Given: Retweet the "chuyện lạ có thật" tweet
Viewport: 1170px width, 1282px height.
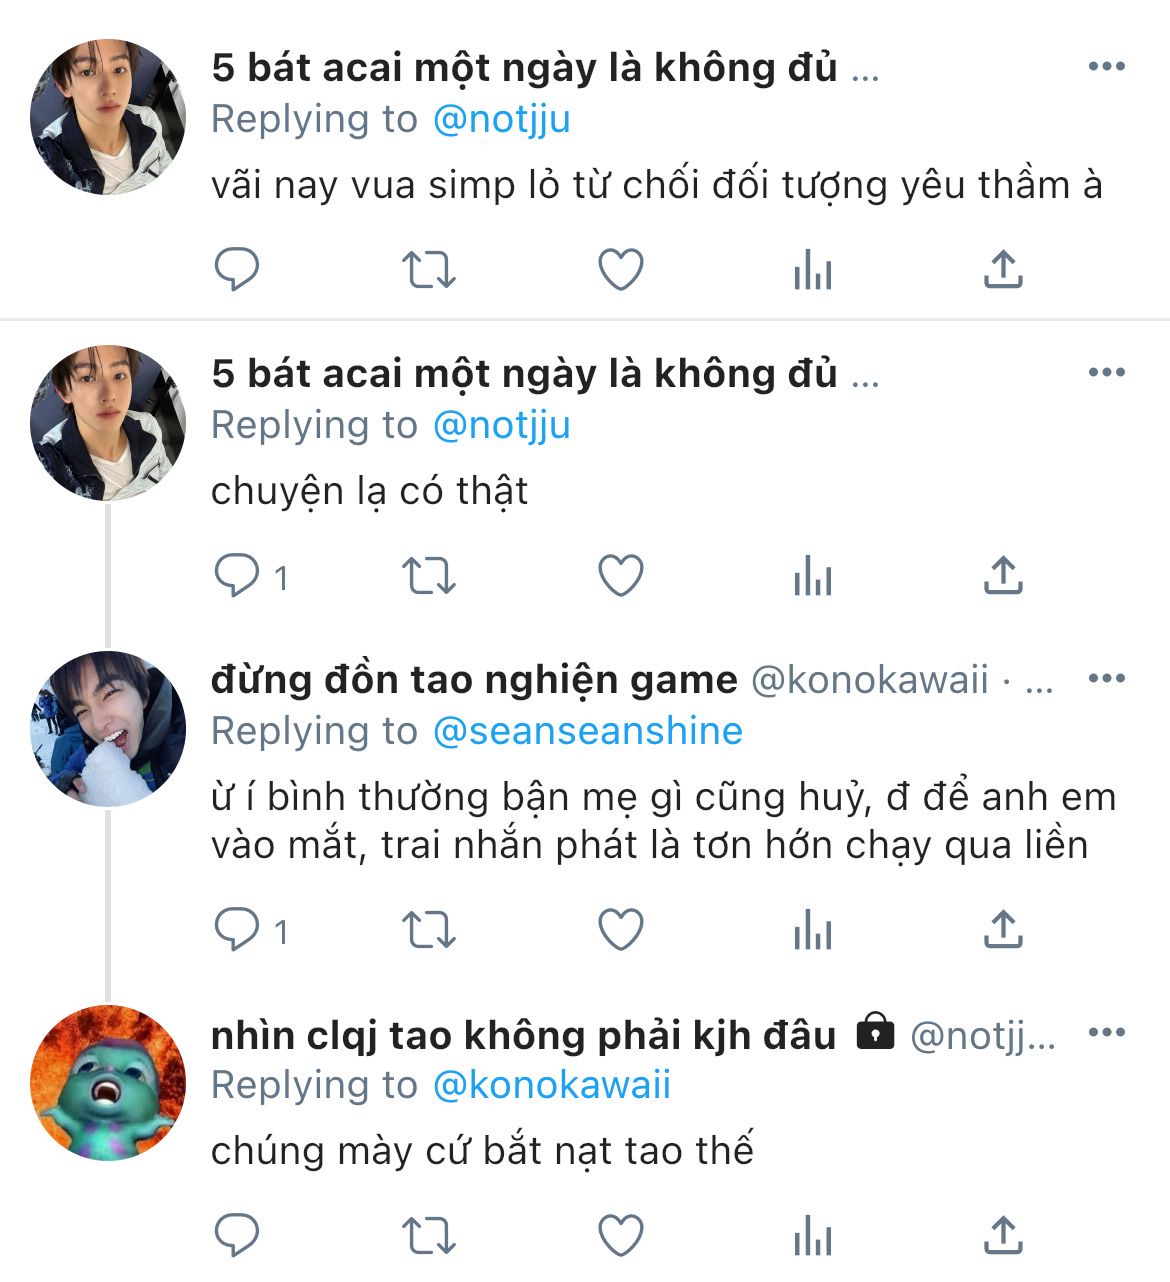Looking at the screenshot, I should click(428, 576).
